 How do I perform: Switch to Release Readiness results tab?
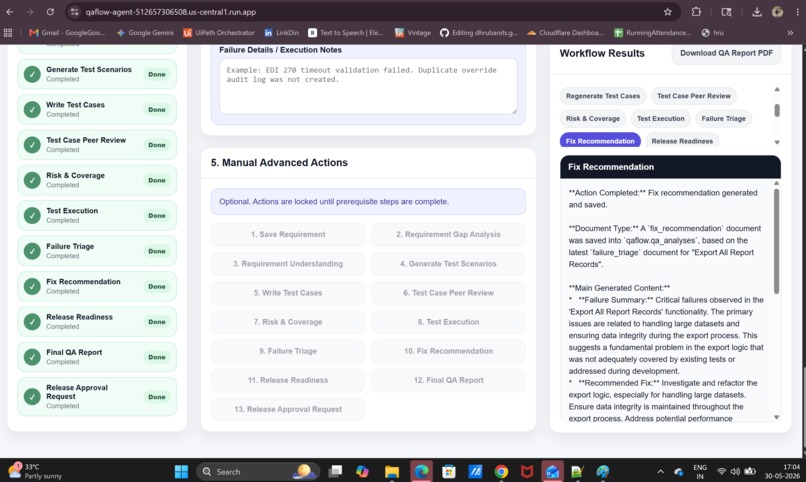coord(682,141)
